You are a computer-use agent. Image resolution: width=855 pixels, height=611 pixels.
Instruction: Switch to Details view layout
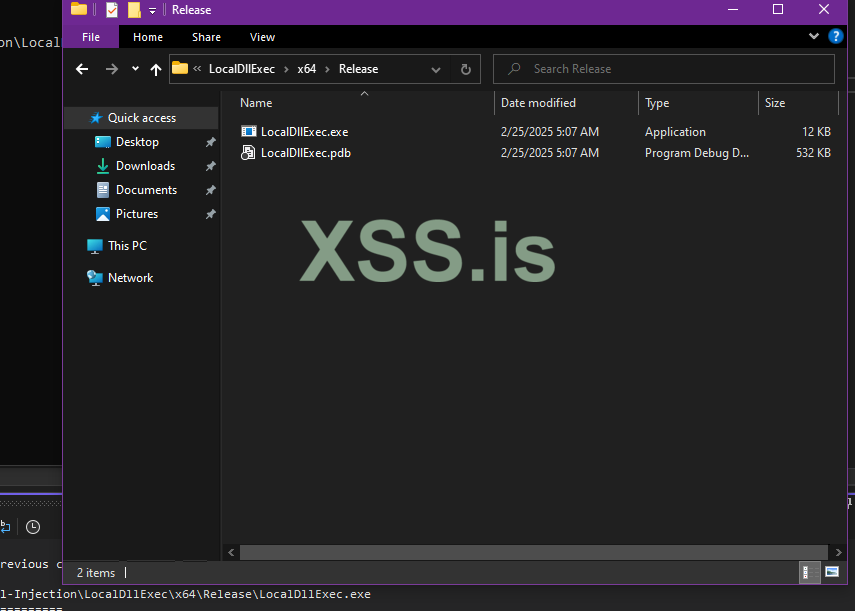(810, 572)
